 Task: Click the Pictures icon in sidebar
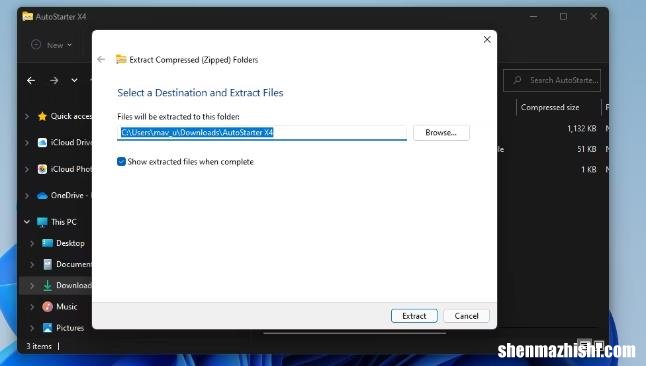pyautogui.click(x=47, y=328)
